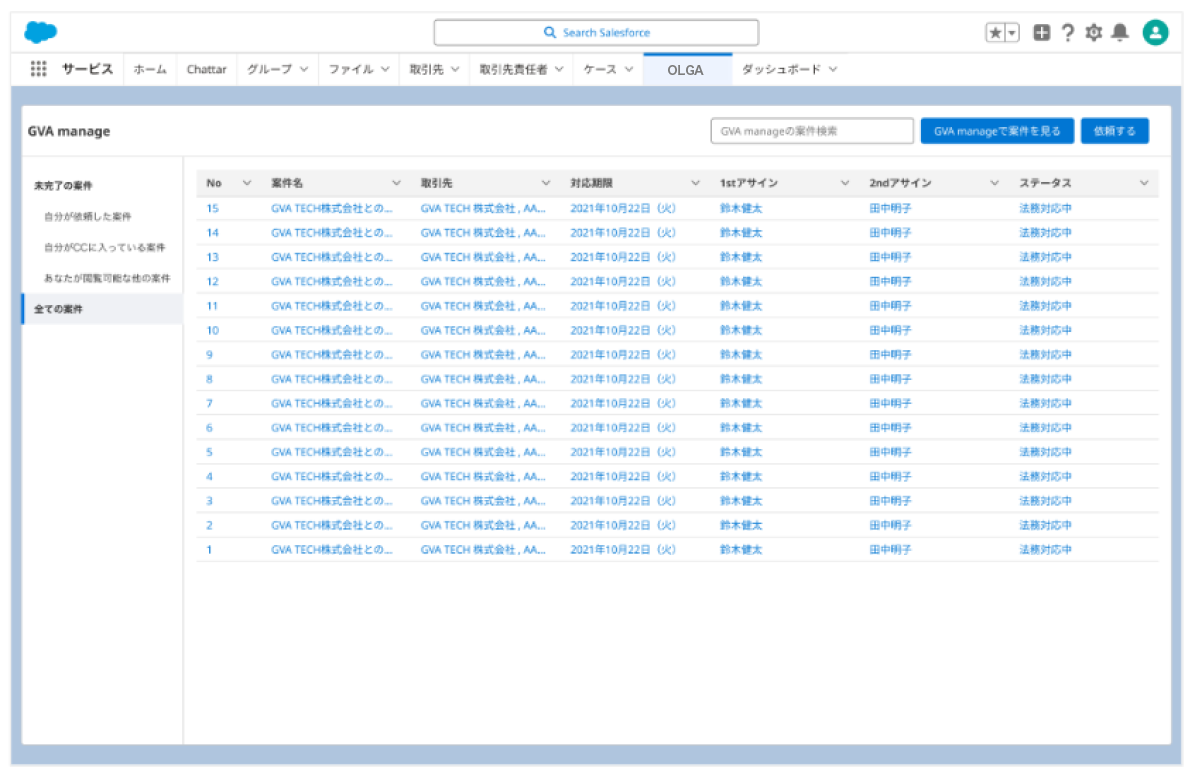Go to the ホーム tab
This screenshot has height=781, width=1195.
pos(150,69)
